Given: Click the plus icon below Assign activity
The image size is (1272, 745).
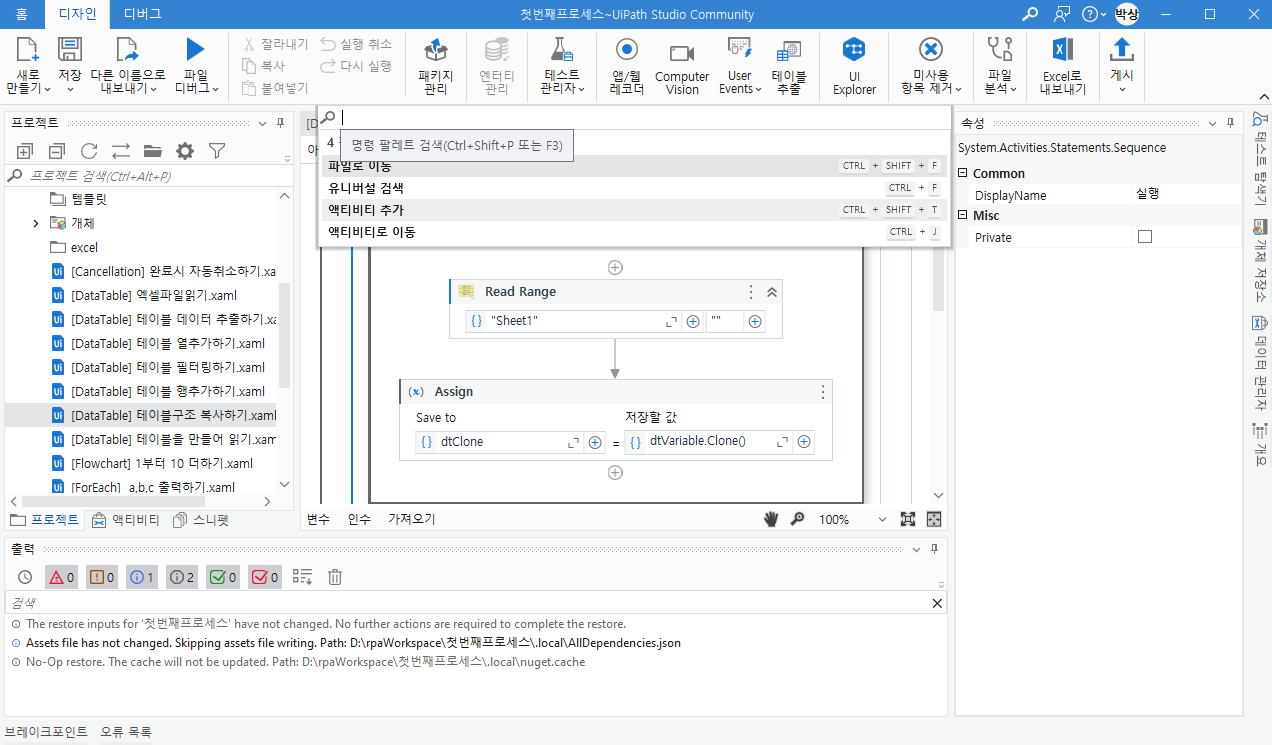Looking at the screenshot, I should point(615,472).
